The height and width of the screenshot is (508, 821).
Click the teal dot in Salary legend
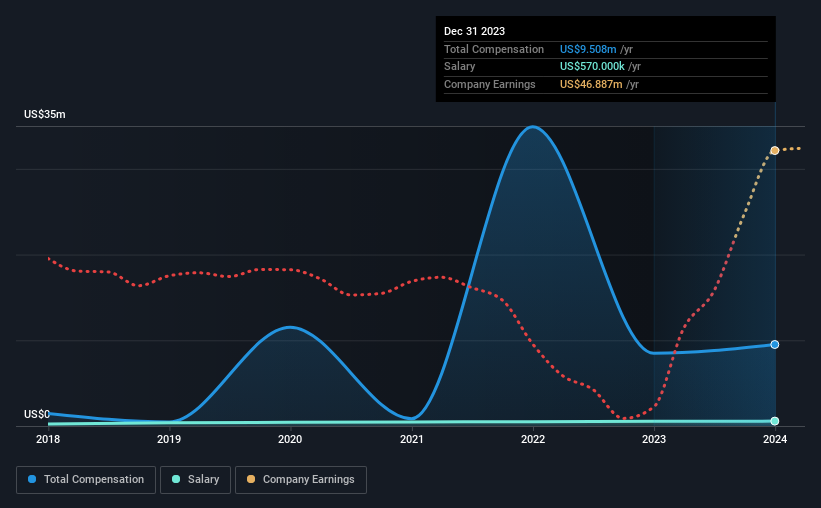pyautogui.click(x=176, y=479)
